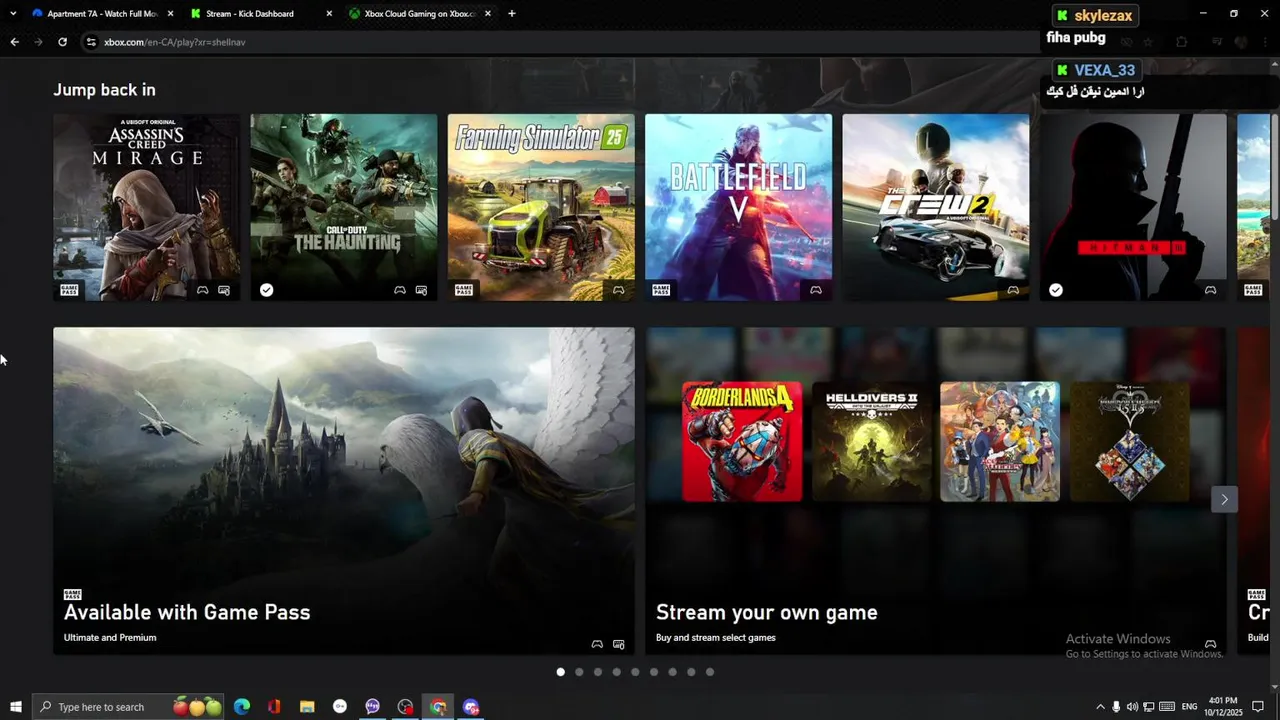Screen dimensions: 1280x720
Task: Open the tab search dropdown chevron
Action: (x=13, y=14)
